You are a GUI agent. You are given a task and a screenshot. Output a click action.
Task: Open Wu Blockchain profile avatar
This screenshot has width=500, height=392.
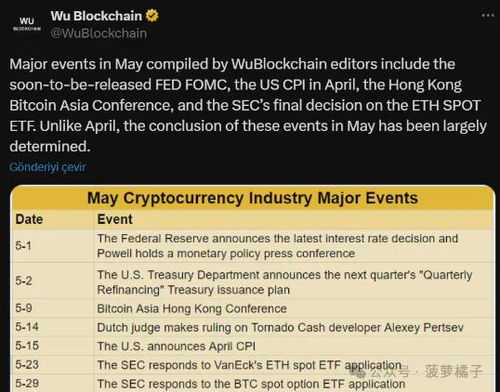point(27,24)
